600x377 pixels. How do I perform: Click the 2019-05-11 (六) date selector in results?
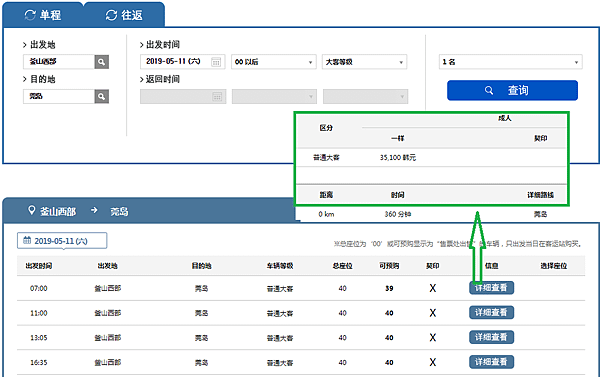point(62,241)
